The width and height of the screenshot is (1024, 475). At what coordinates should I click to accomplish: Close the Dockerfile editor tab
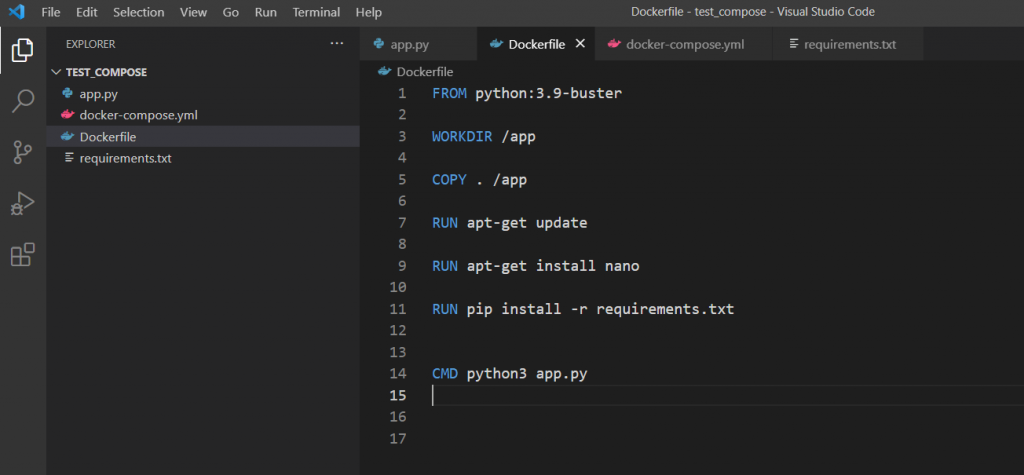(x=579, y=44)
